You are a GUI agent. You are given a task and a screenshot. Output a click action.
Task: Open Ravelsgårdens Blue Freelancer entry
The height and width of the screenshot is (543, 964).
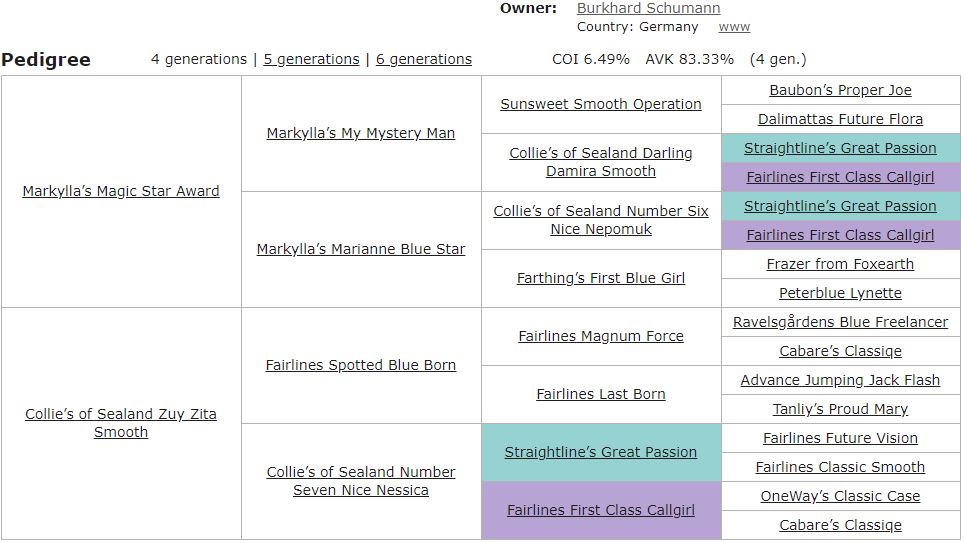click(840, 322)
